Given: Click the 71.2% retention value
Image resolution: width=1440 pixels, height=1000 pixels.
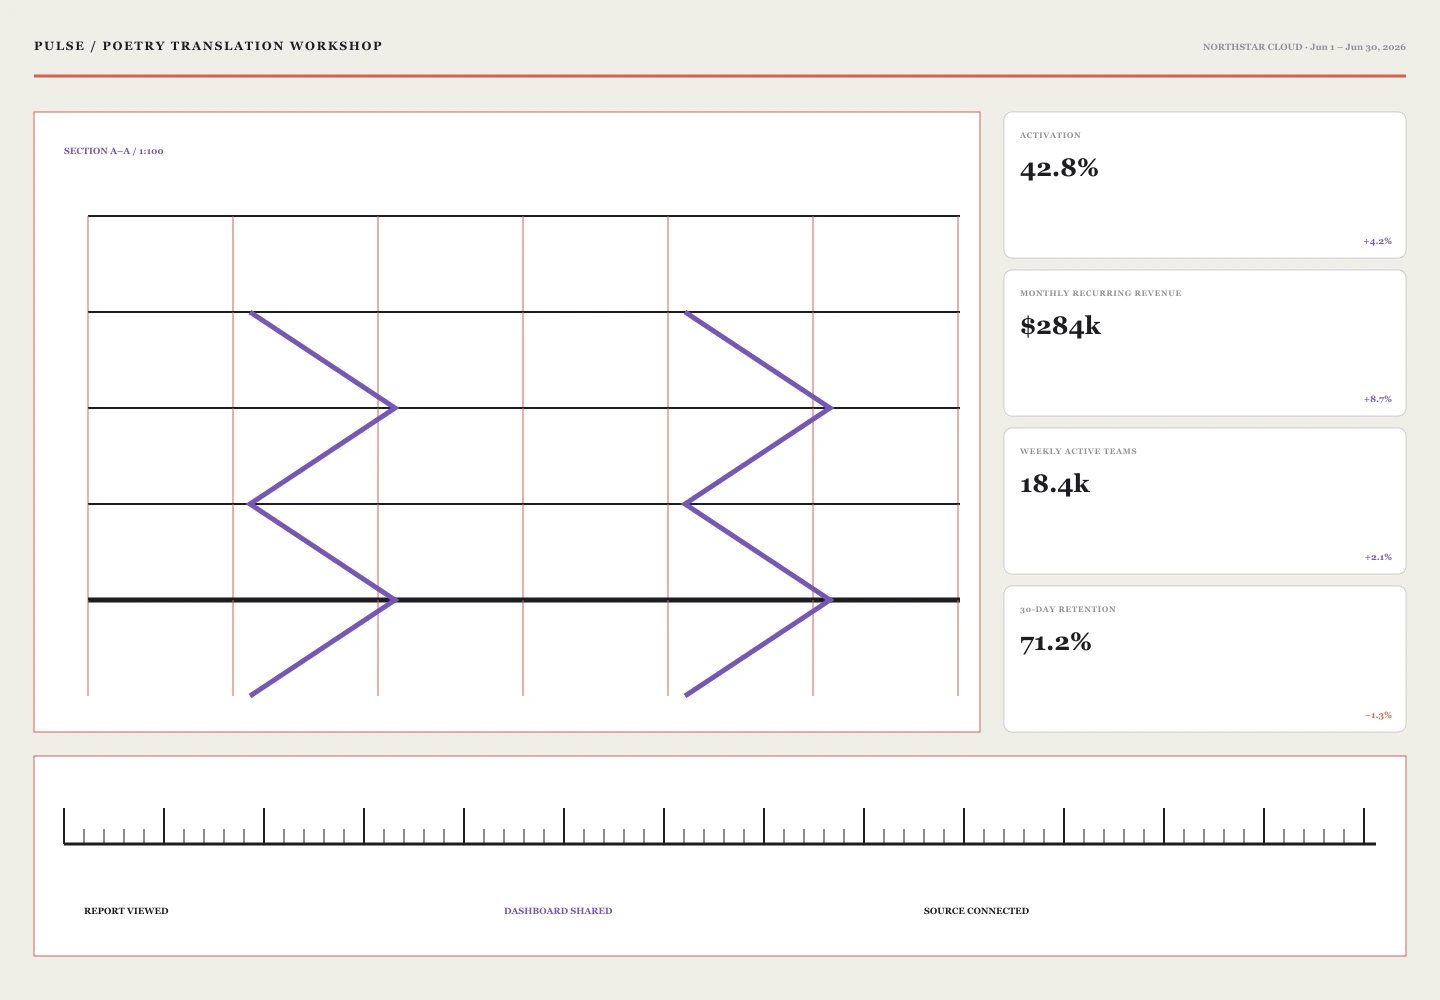Looking at the screenshot, I should click(x=1055, y=642).
